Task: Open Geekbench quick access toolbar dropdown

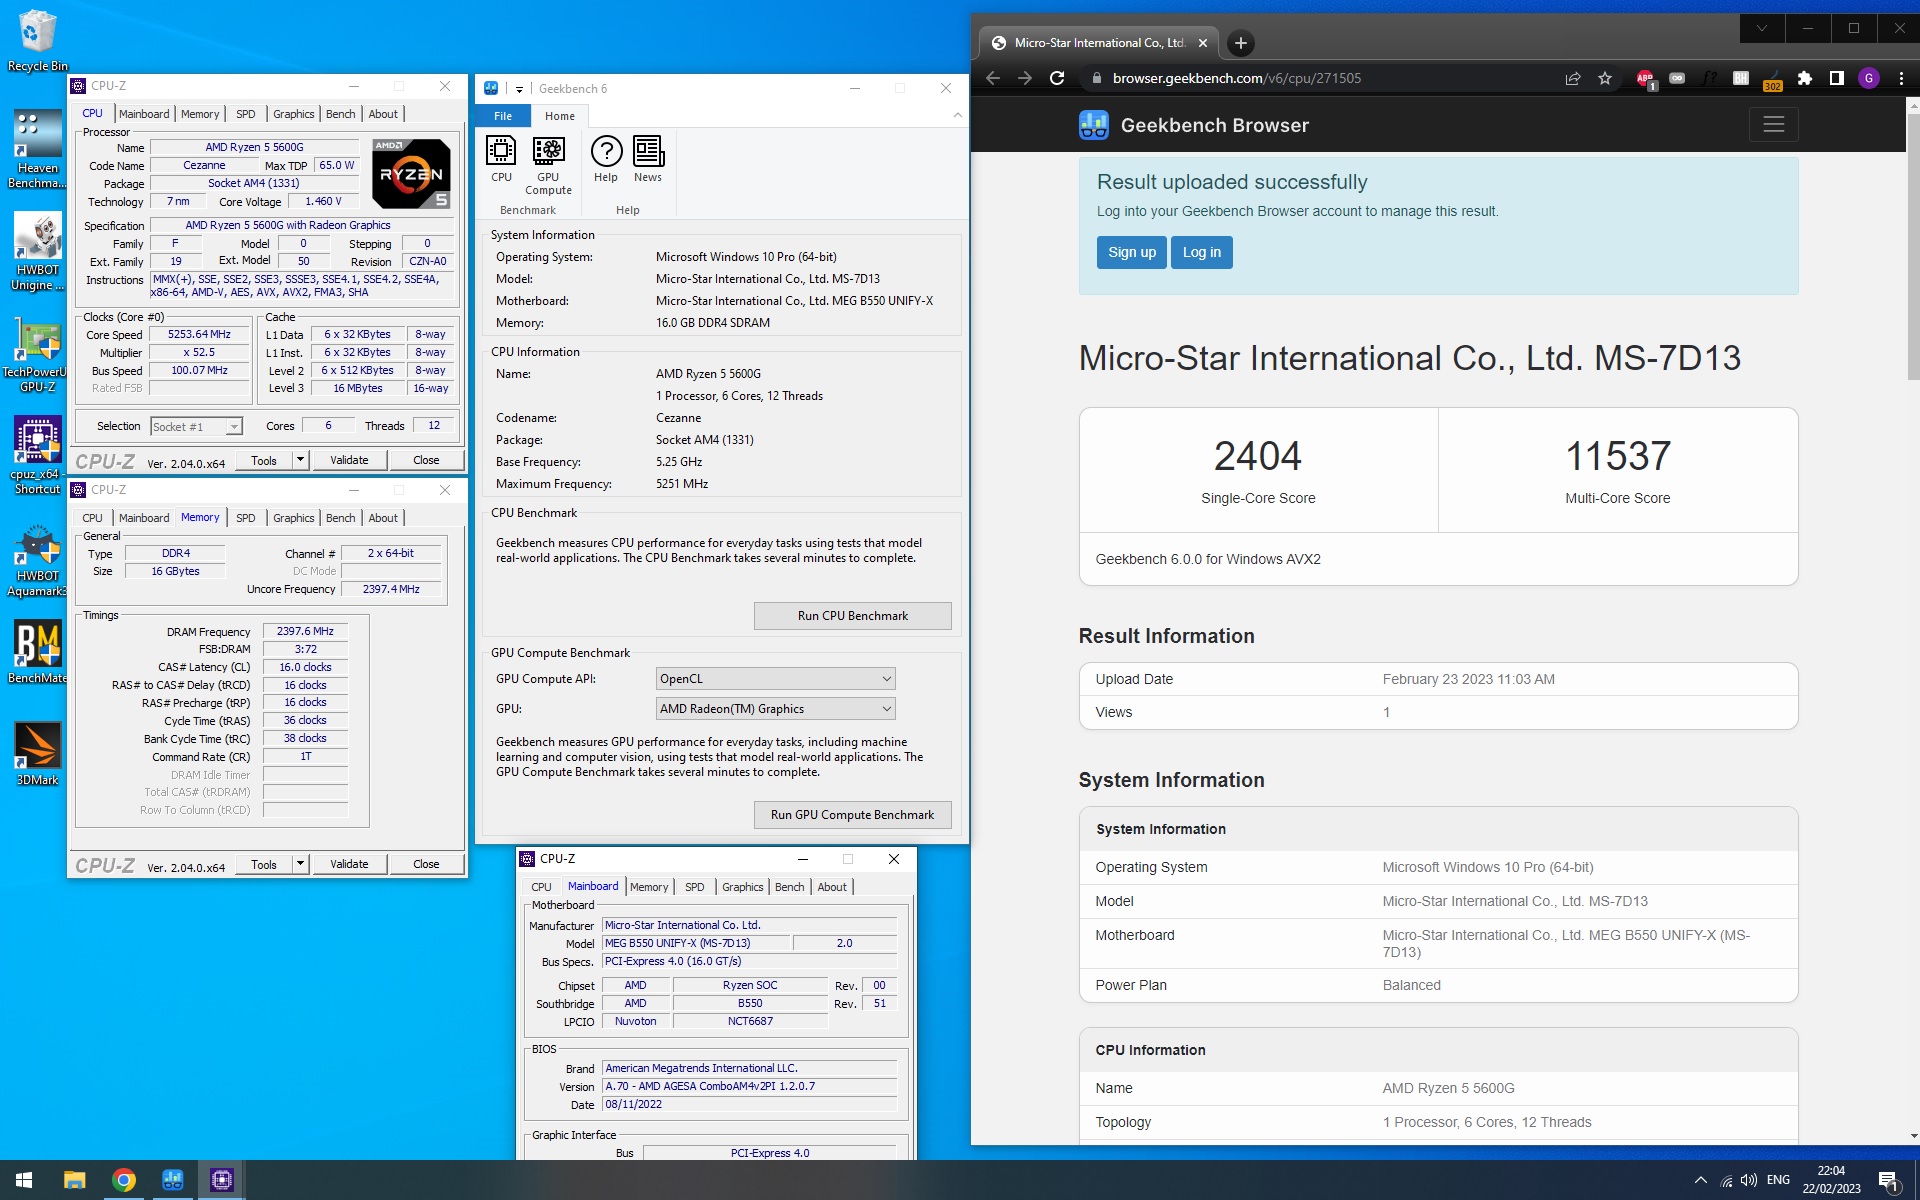Action: tap(519, 89)
